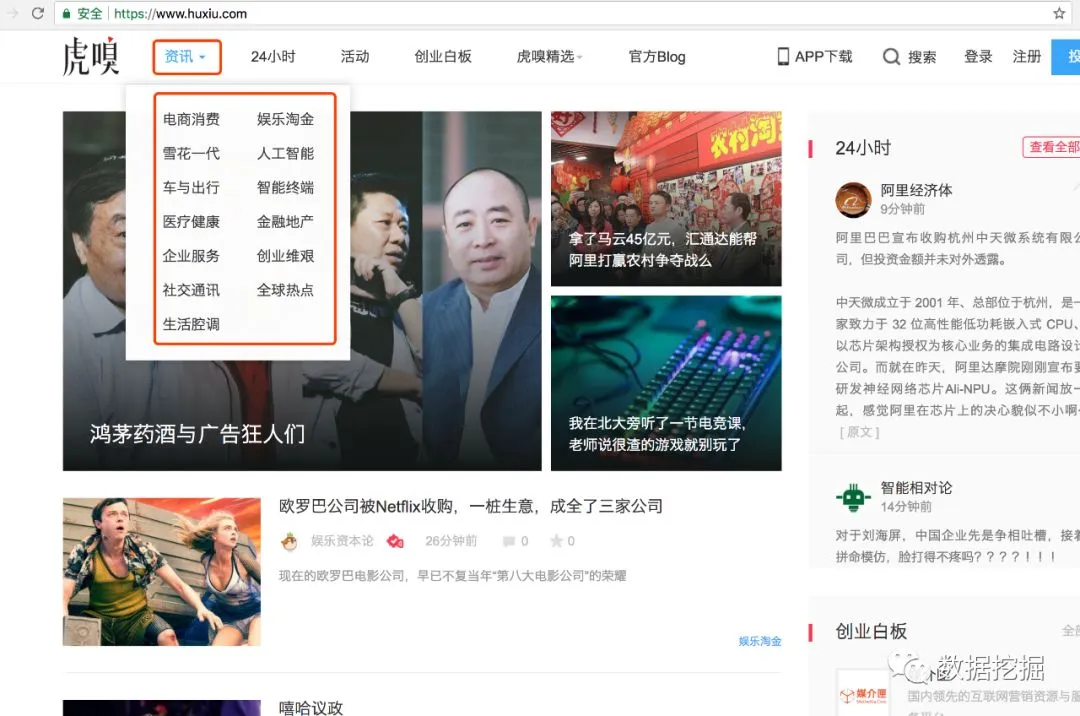
Task: Click the 登录 login link
Action: pos(978,56)
